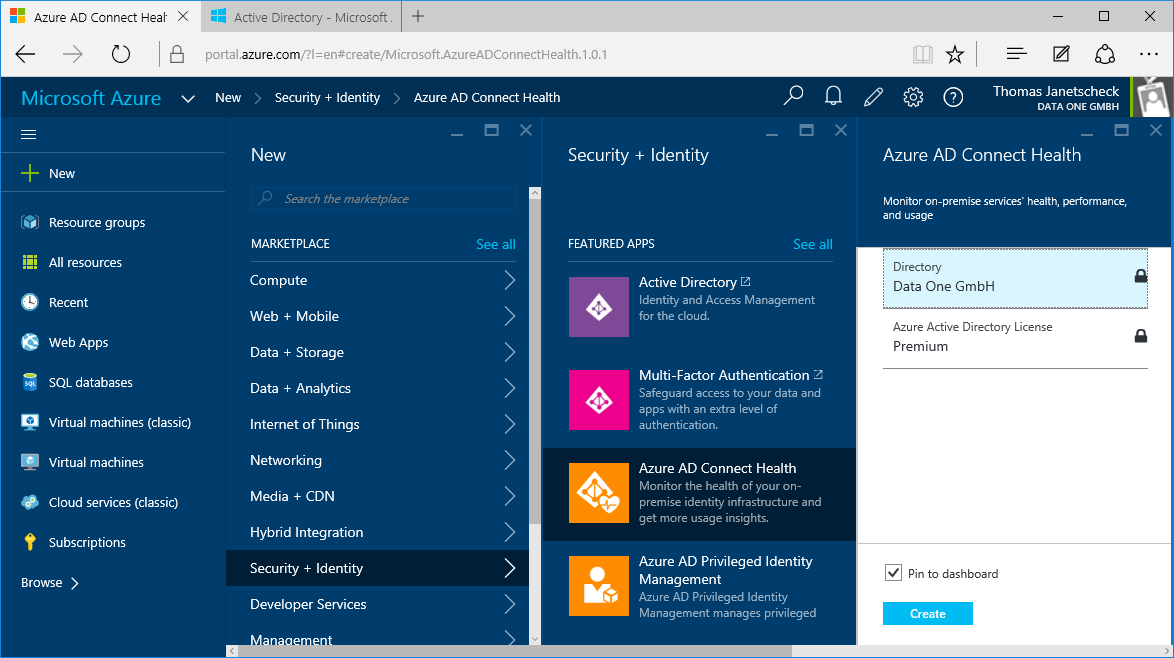Open the portal settings gear icon
This screenshot has height=658, width=1174.
[x=913, y=97]
